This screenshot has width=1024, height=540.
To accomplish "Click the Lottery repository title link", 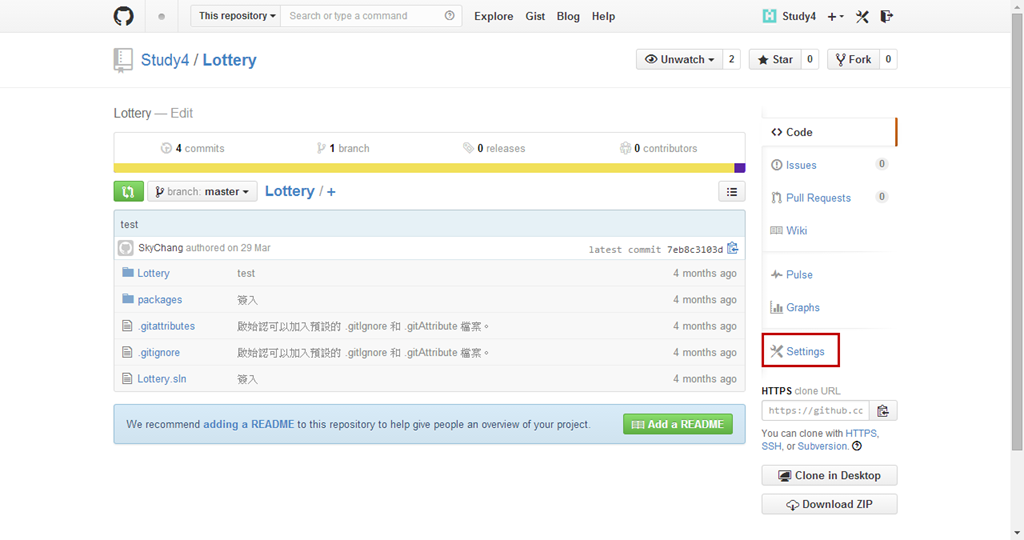I will [229, 60].
